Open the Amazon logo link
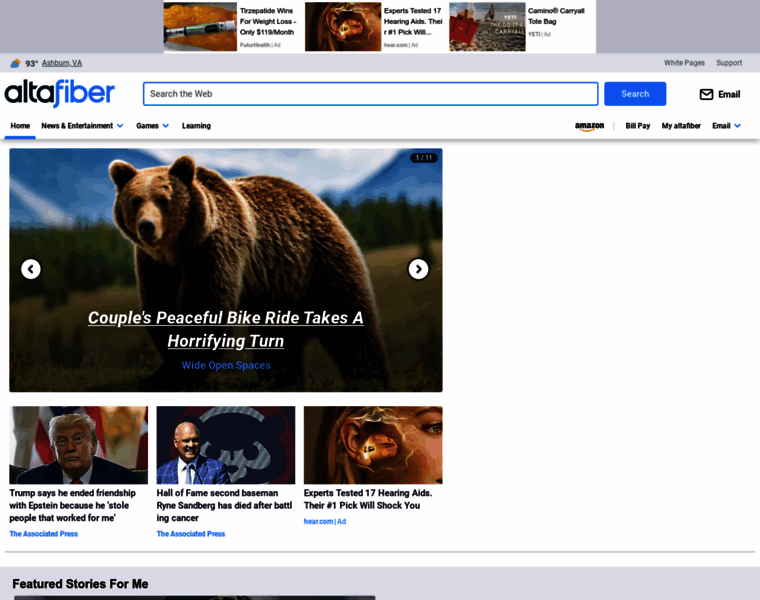Screen dimensions: 760x600 click(589, 126)
